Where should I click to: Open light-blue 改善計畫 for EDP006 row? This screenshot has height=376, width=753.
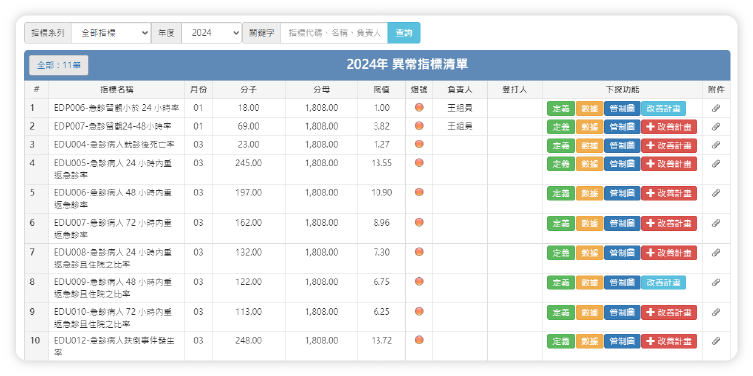point(663,109)
